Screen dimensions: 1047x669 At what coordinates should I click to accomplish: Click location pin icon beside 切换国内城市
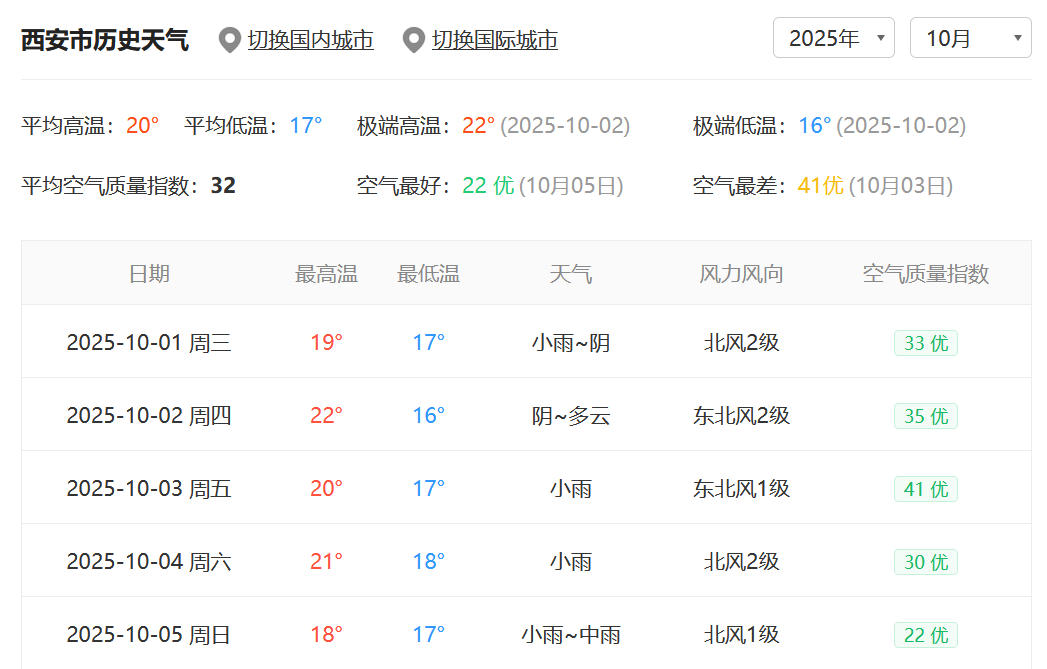click(x=230, y=41)
